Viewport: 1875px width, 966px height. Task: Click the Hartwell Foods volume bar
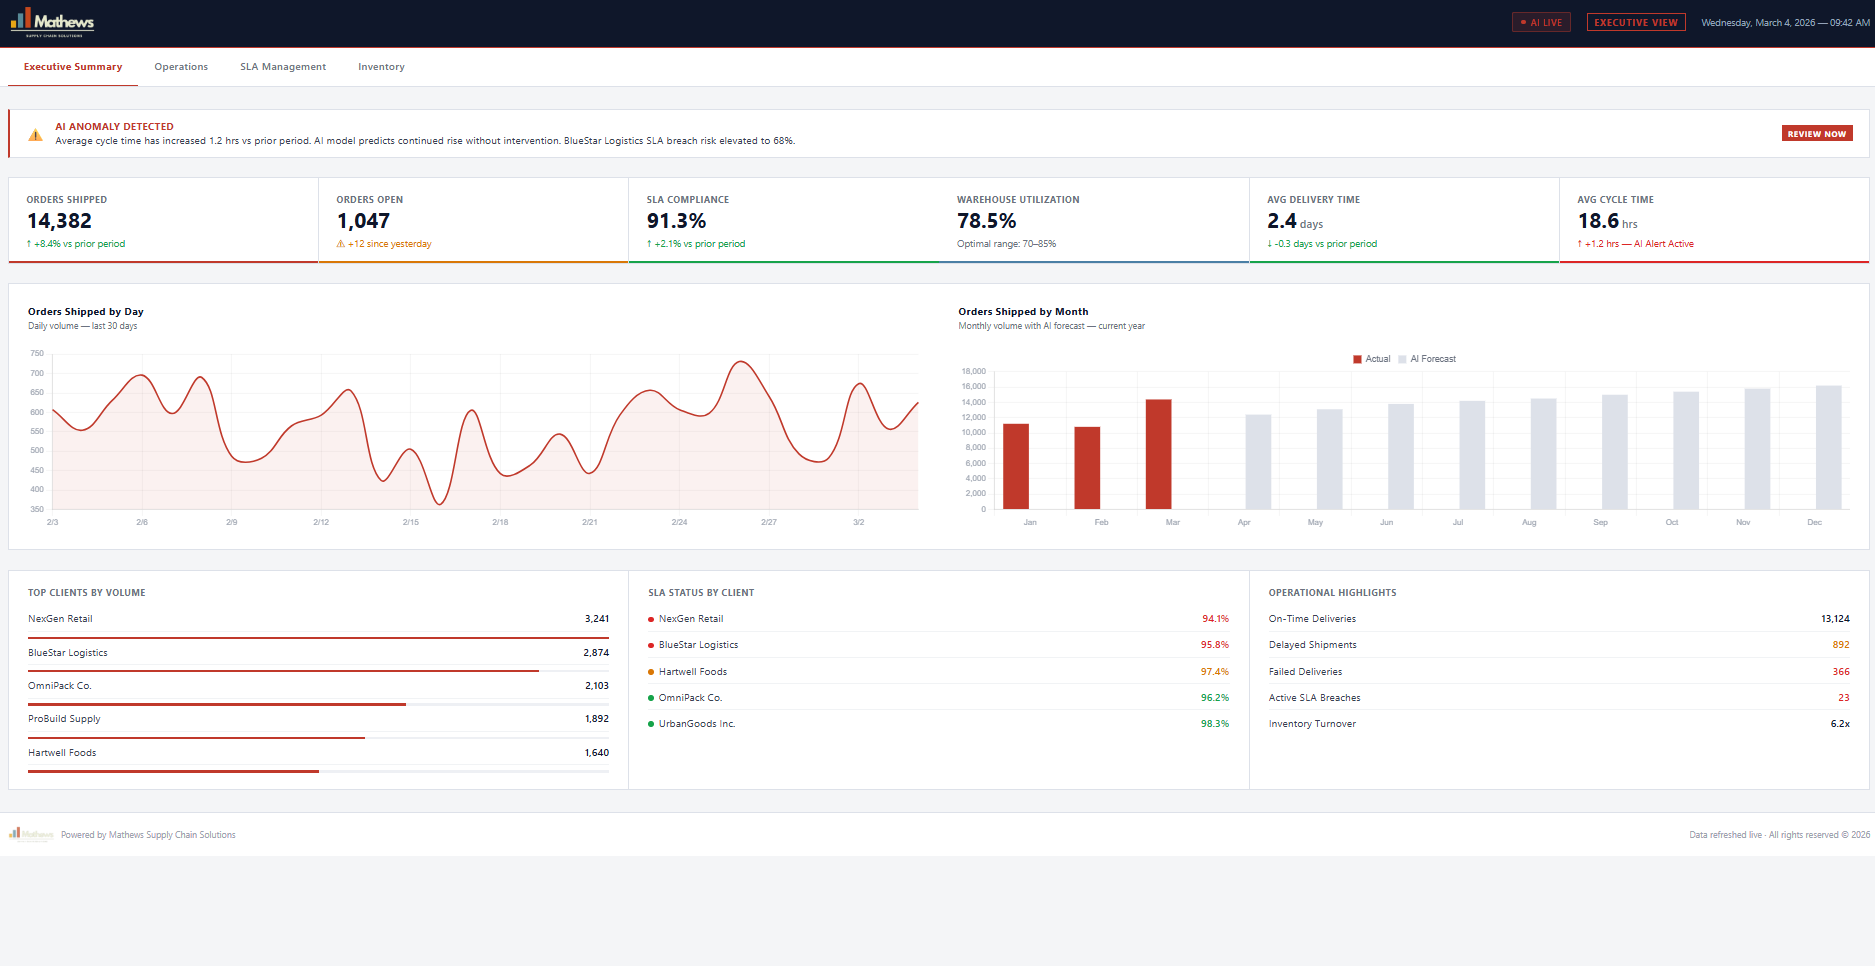173,771
